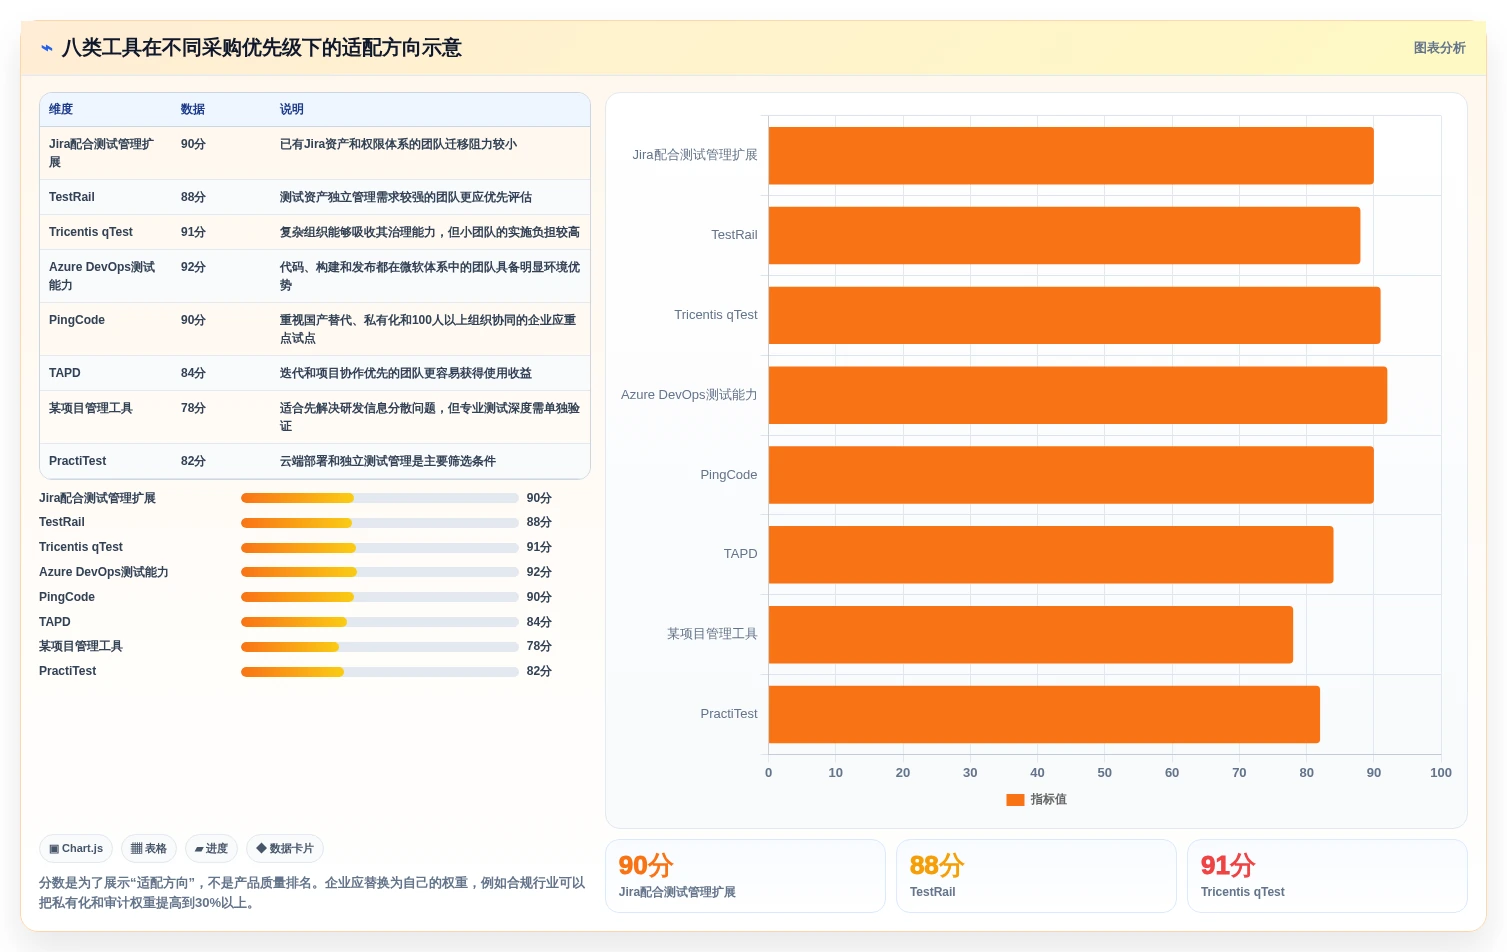Click the 指标值 legend label
1507x952 pixels.
click(1049, 799)
